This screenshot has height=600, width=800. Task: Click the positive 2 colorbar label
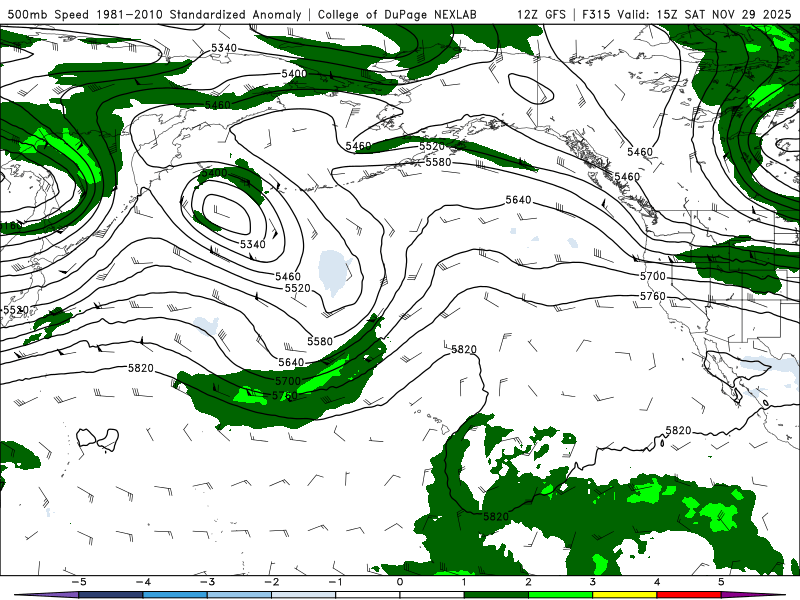529,582
